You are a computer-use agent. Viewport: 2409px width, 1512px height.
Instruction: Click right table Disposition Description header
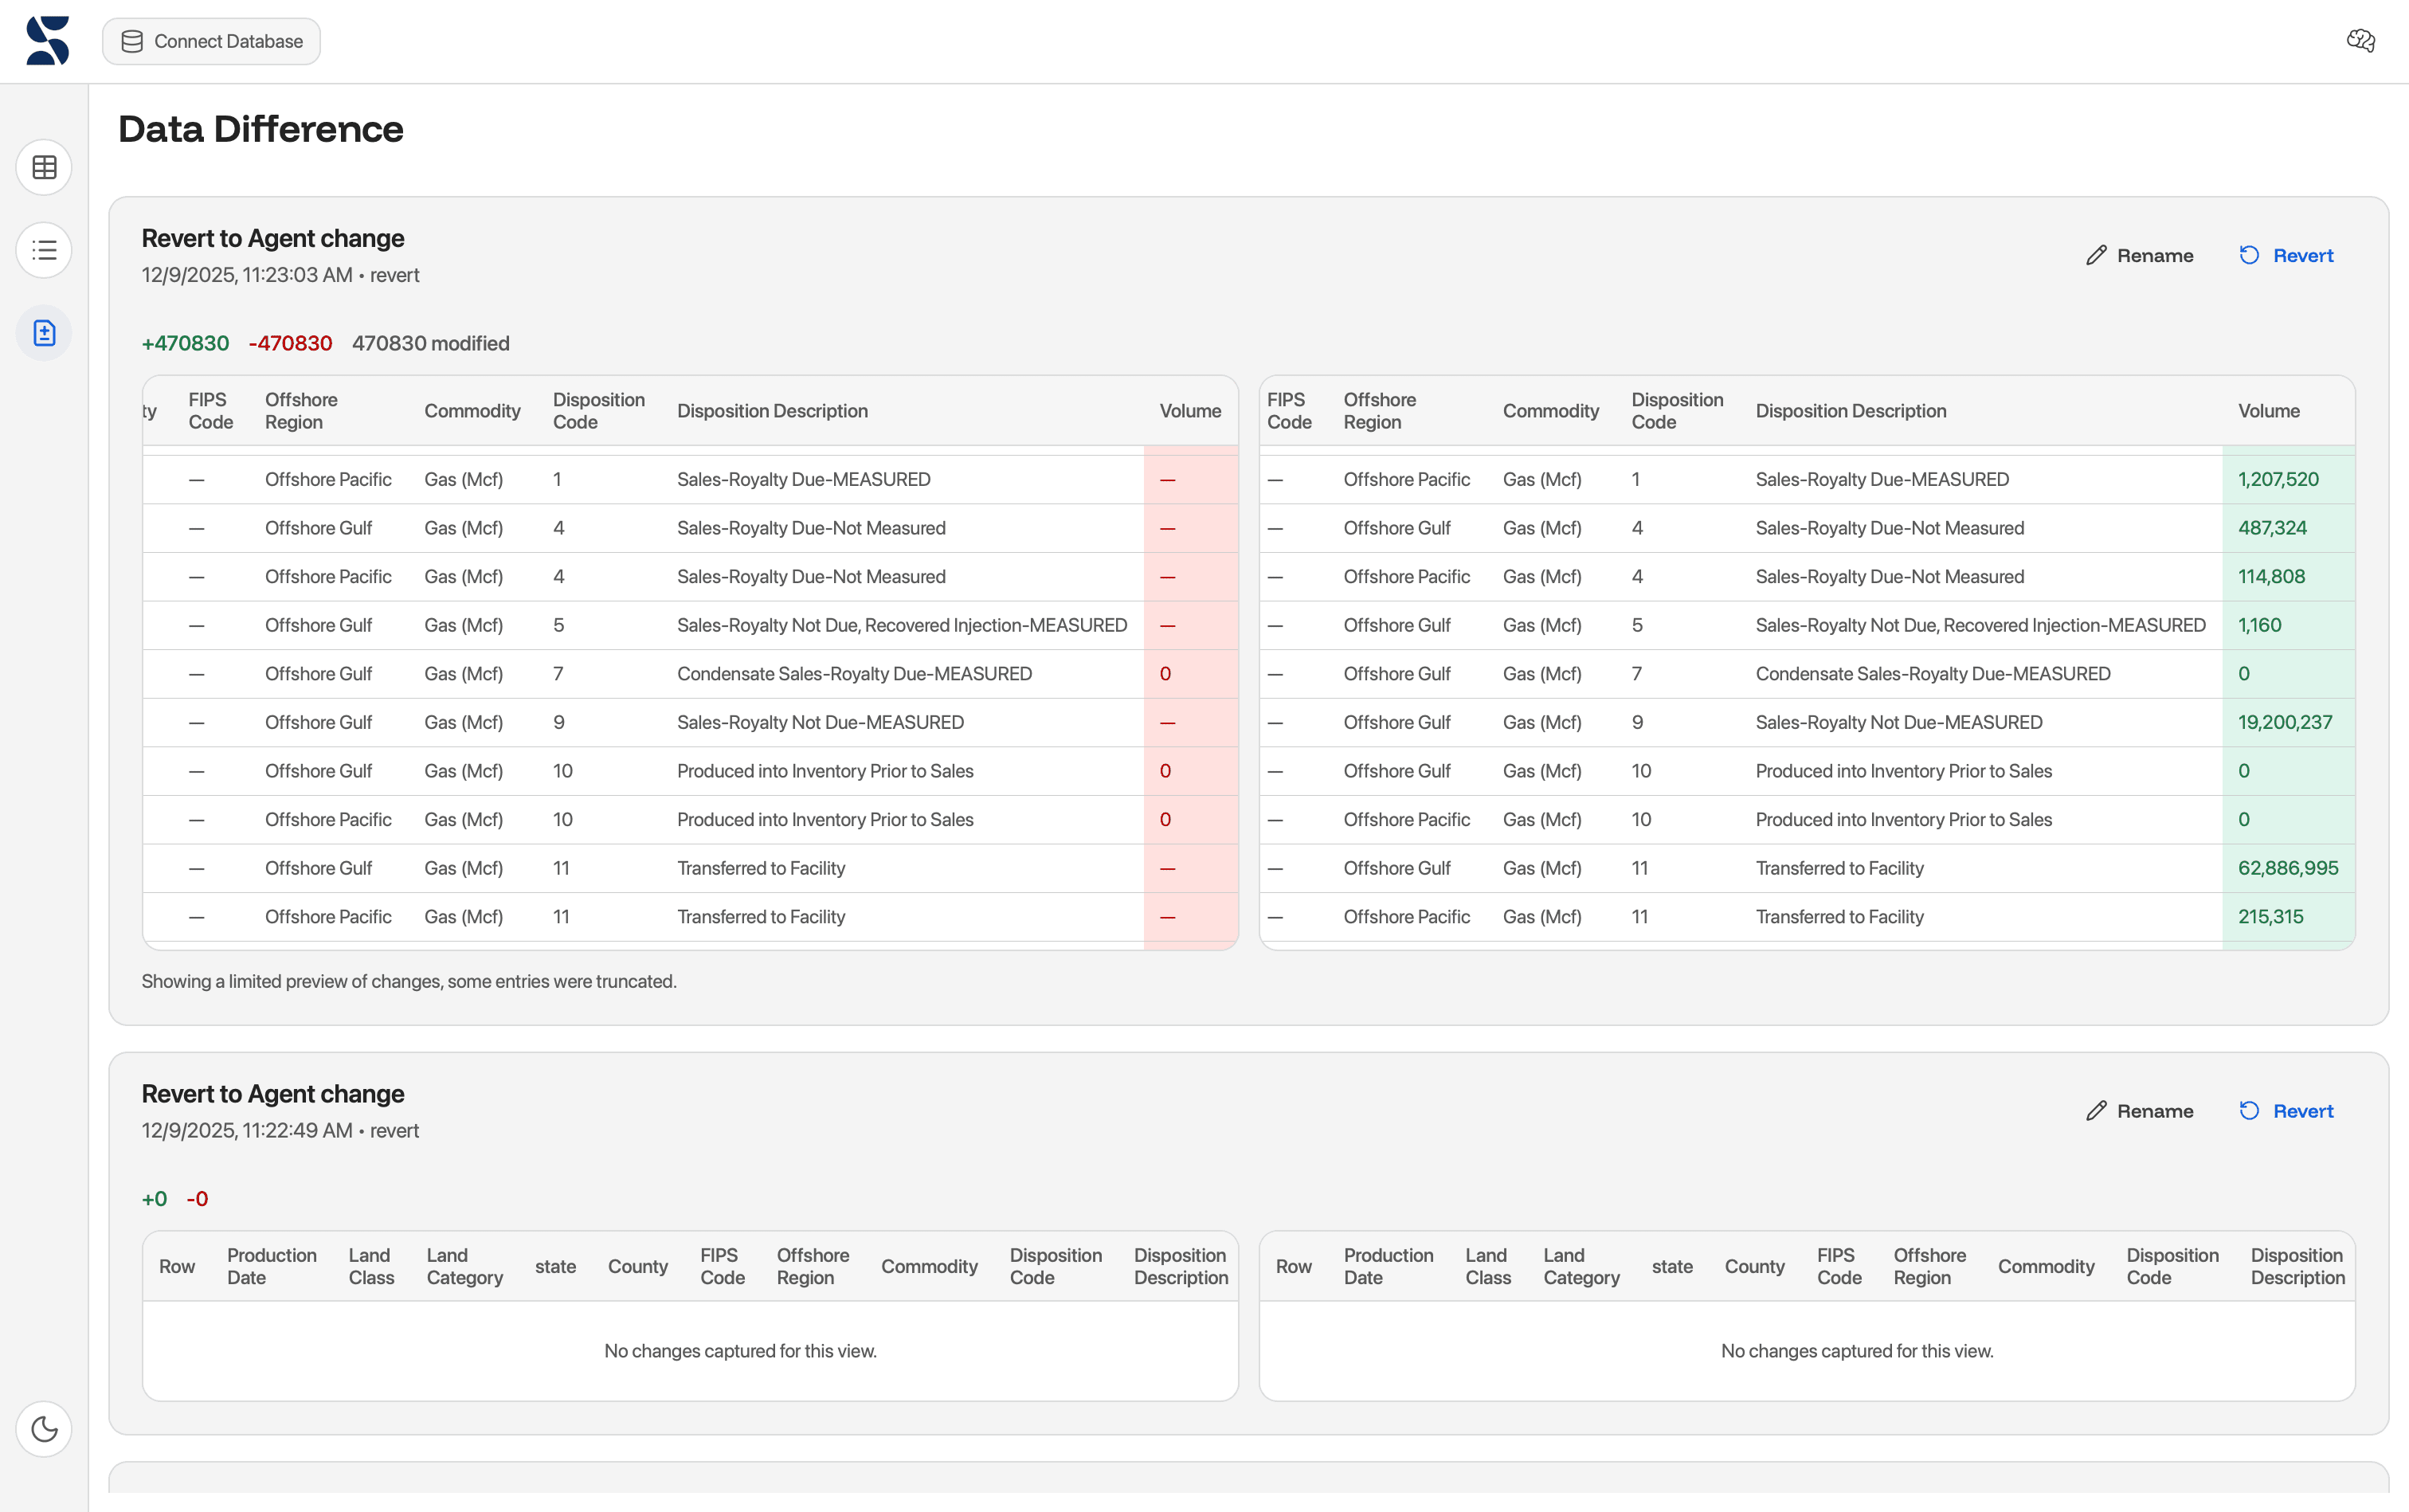pos(1850,411)
